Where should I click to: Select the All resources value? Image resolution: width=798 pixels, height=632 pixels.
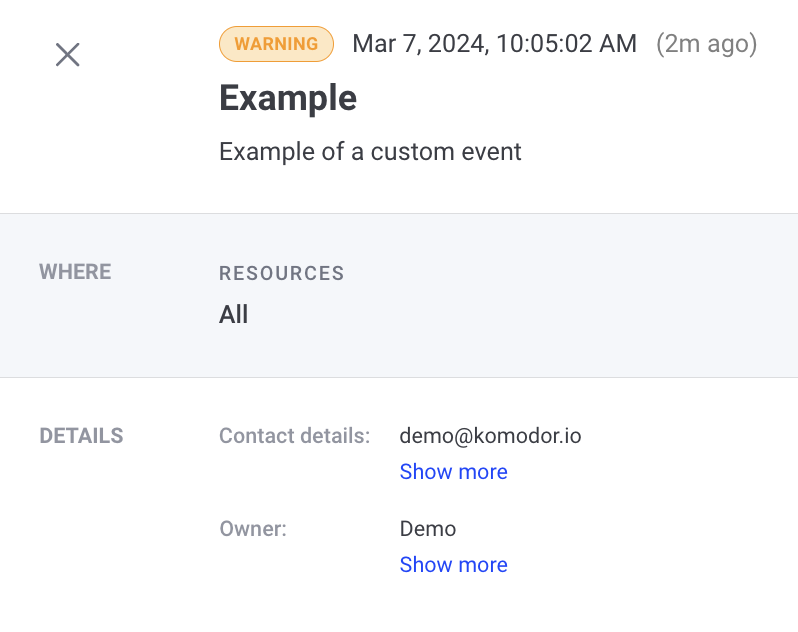[233, 315]
